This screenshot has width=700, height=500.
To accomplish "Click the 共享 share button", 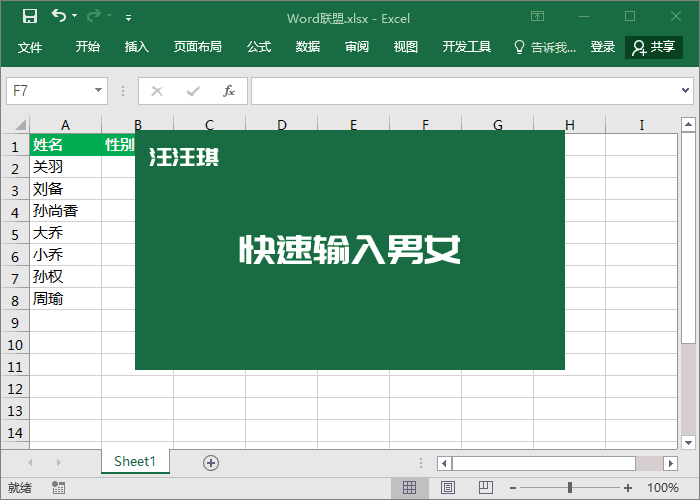I will pyautogui.click(x=654, y=47).
